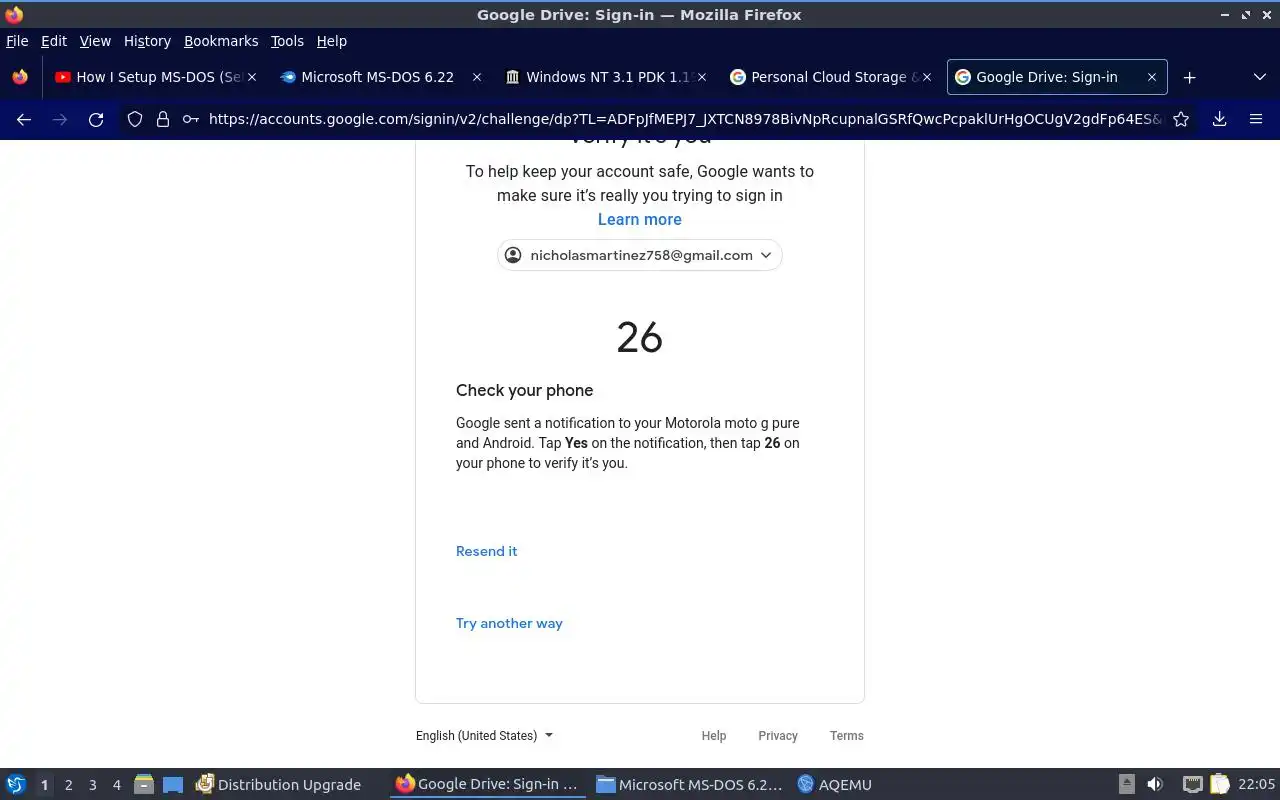The height and width of the screenshot is (800, 1280).
Task: Open the Terms footer link
Action: (x=847, y=735)
